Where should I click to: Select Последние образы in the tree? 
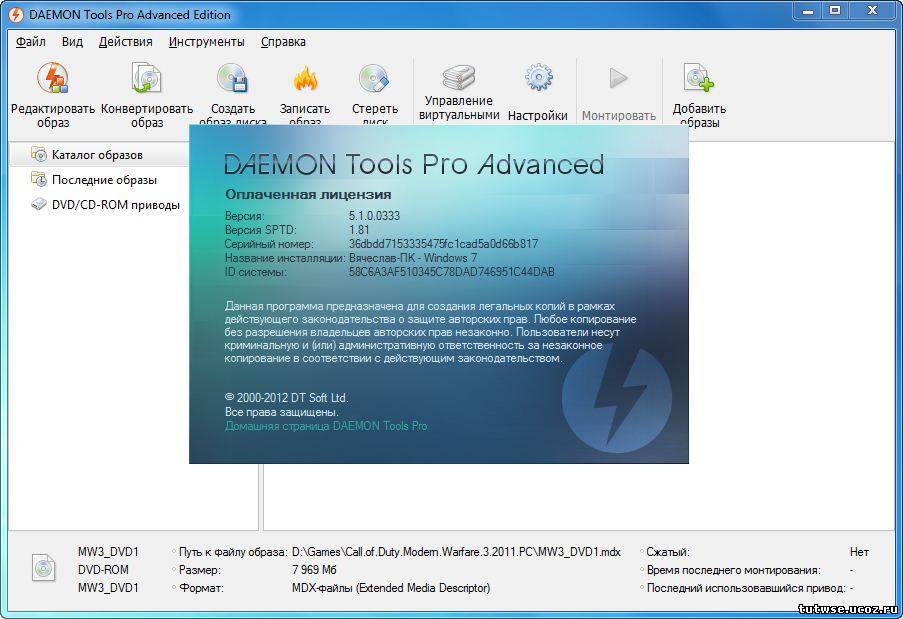click(104, 180)
